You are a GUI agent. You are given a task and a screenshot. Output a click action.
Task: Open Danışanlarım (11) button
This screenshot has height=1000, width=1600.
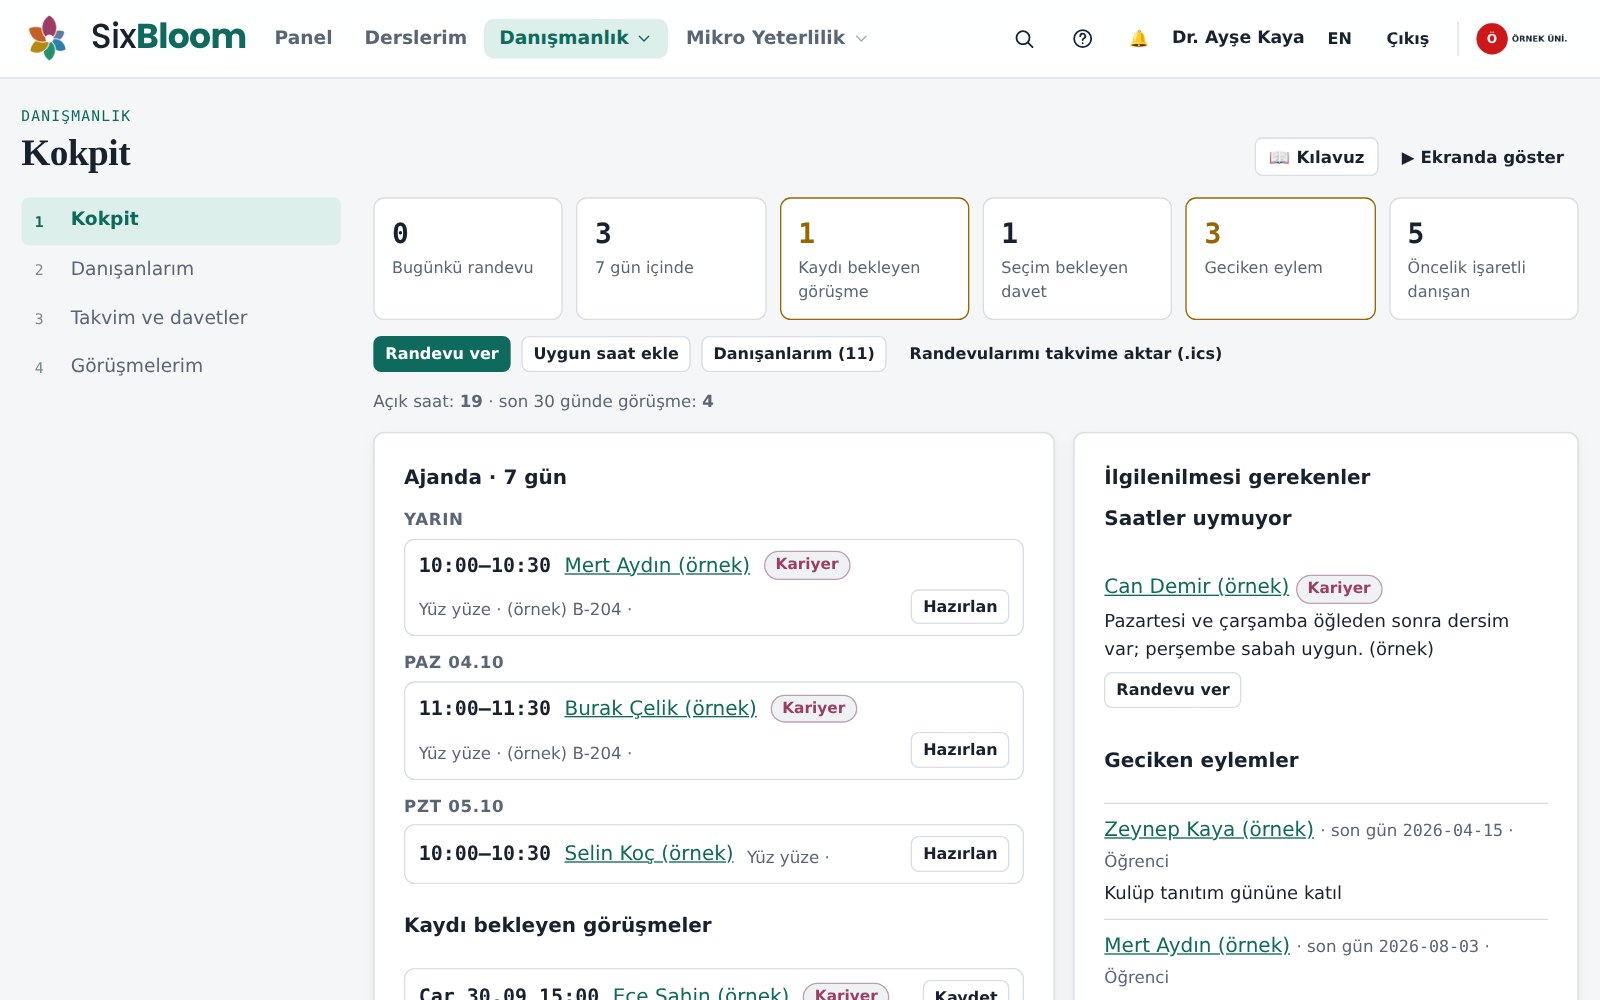click(794, 354)
